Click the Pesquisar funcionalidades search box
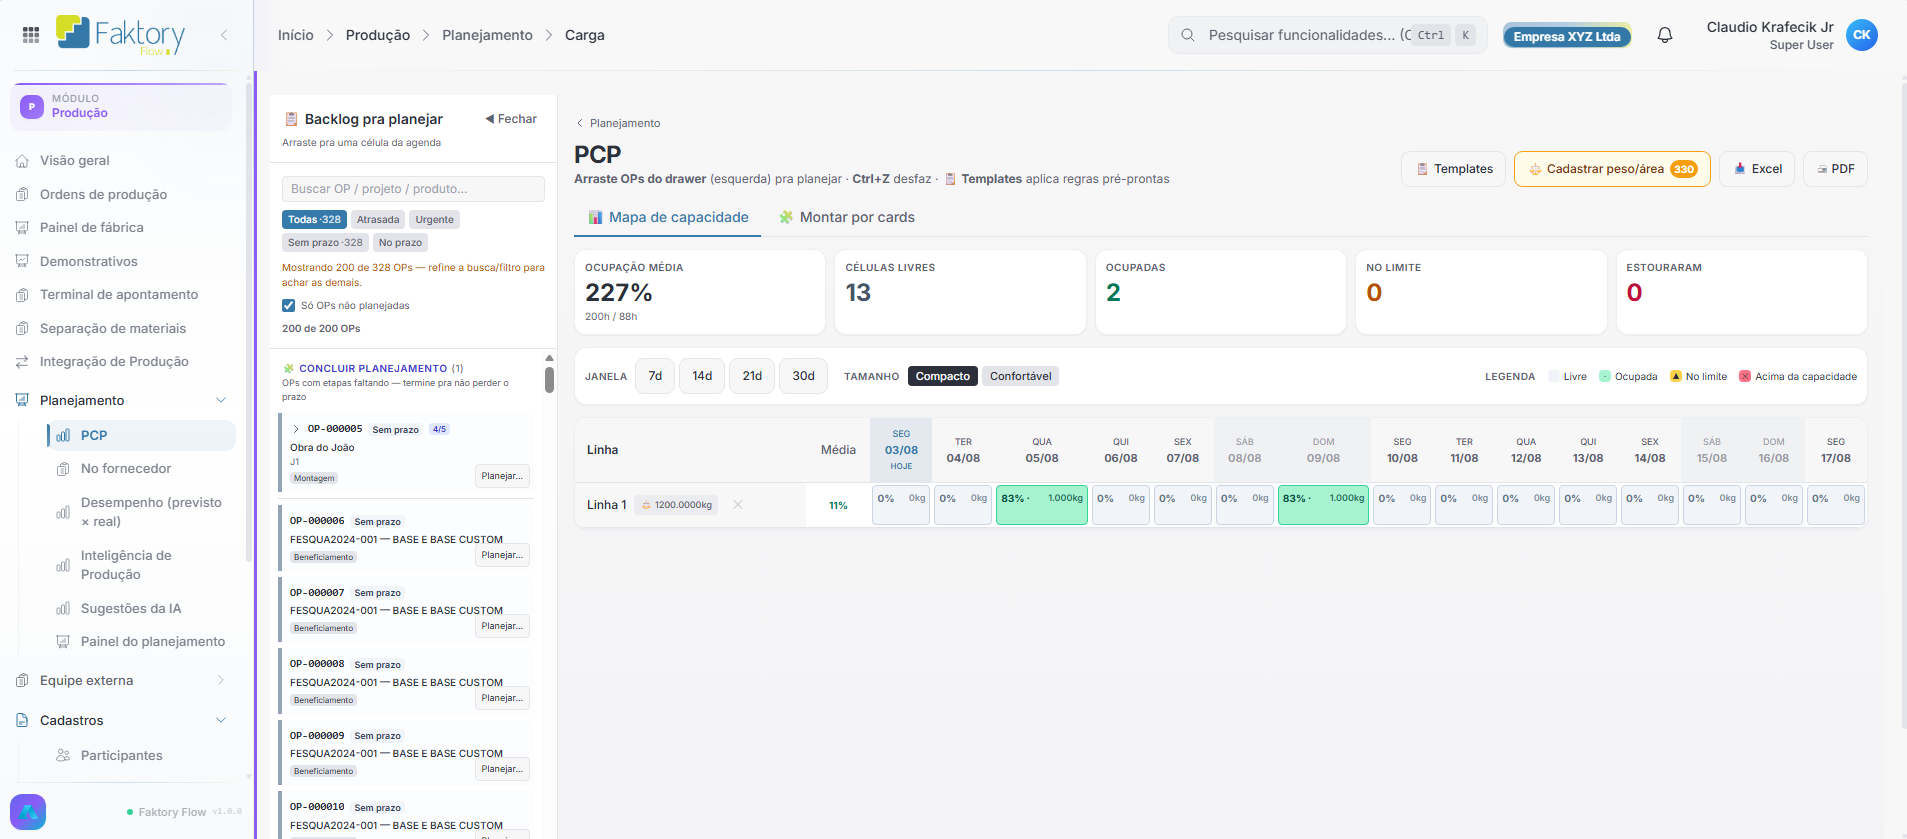The image size is (1907, 839). tap(1328, 35)
